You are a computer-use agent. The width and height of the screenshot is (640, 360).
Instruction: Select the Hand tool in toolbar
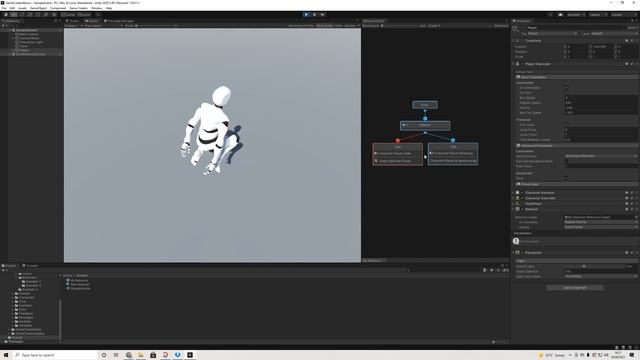(6, 14)
